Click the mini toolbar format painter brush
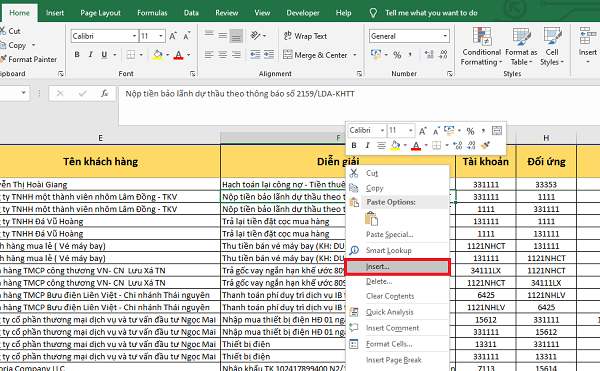 coord(485,145)
